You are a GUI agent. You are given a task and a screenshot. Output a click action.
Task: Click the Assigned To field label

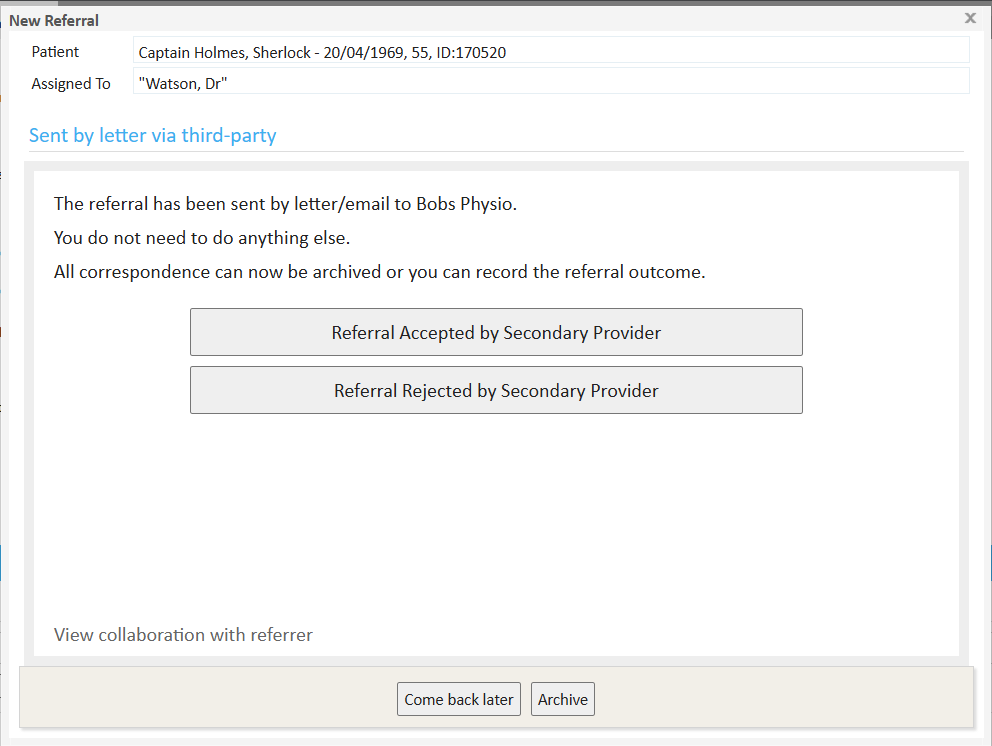click(x=70, y=84)
